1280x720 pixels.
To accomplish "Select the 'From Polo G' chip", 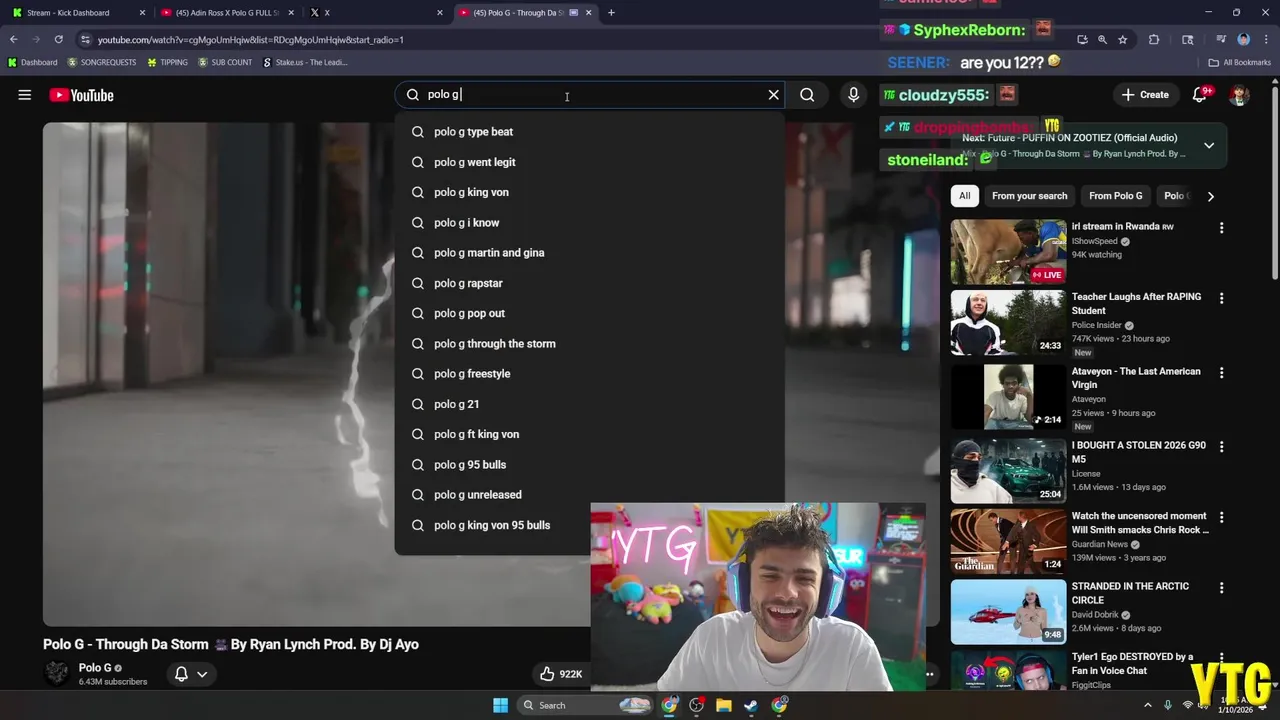I will (x=1115, y=196).
